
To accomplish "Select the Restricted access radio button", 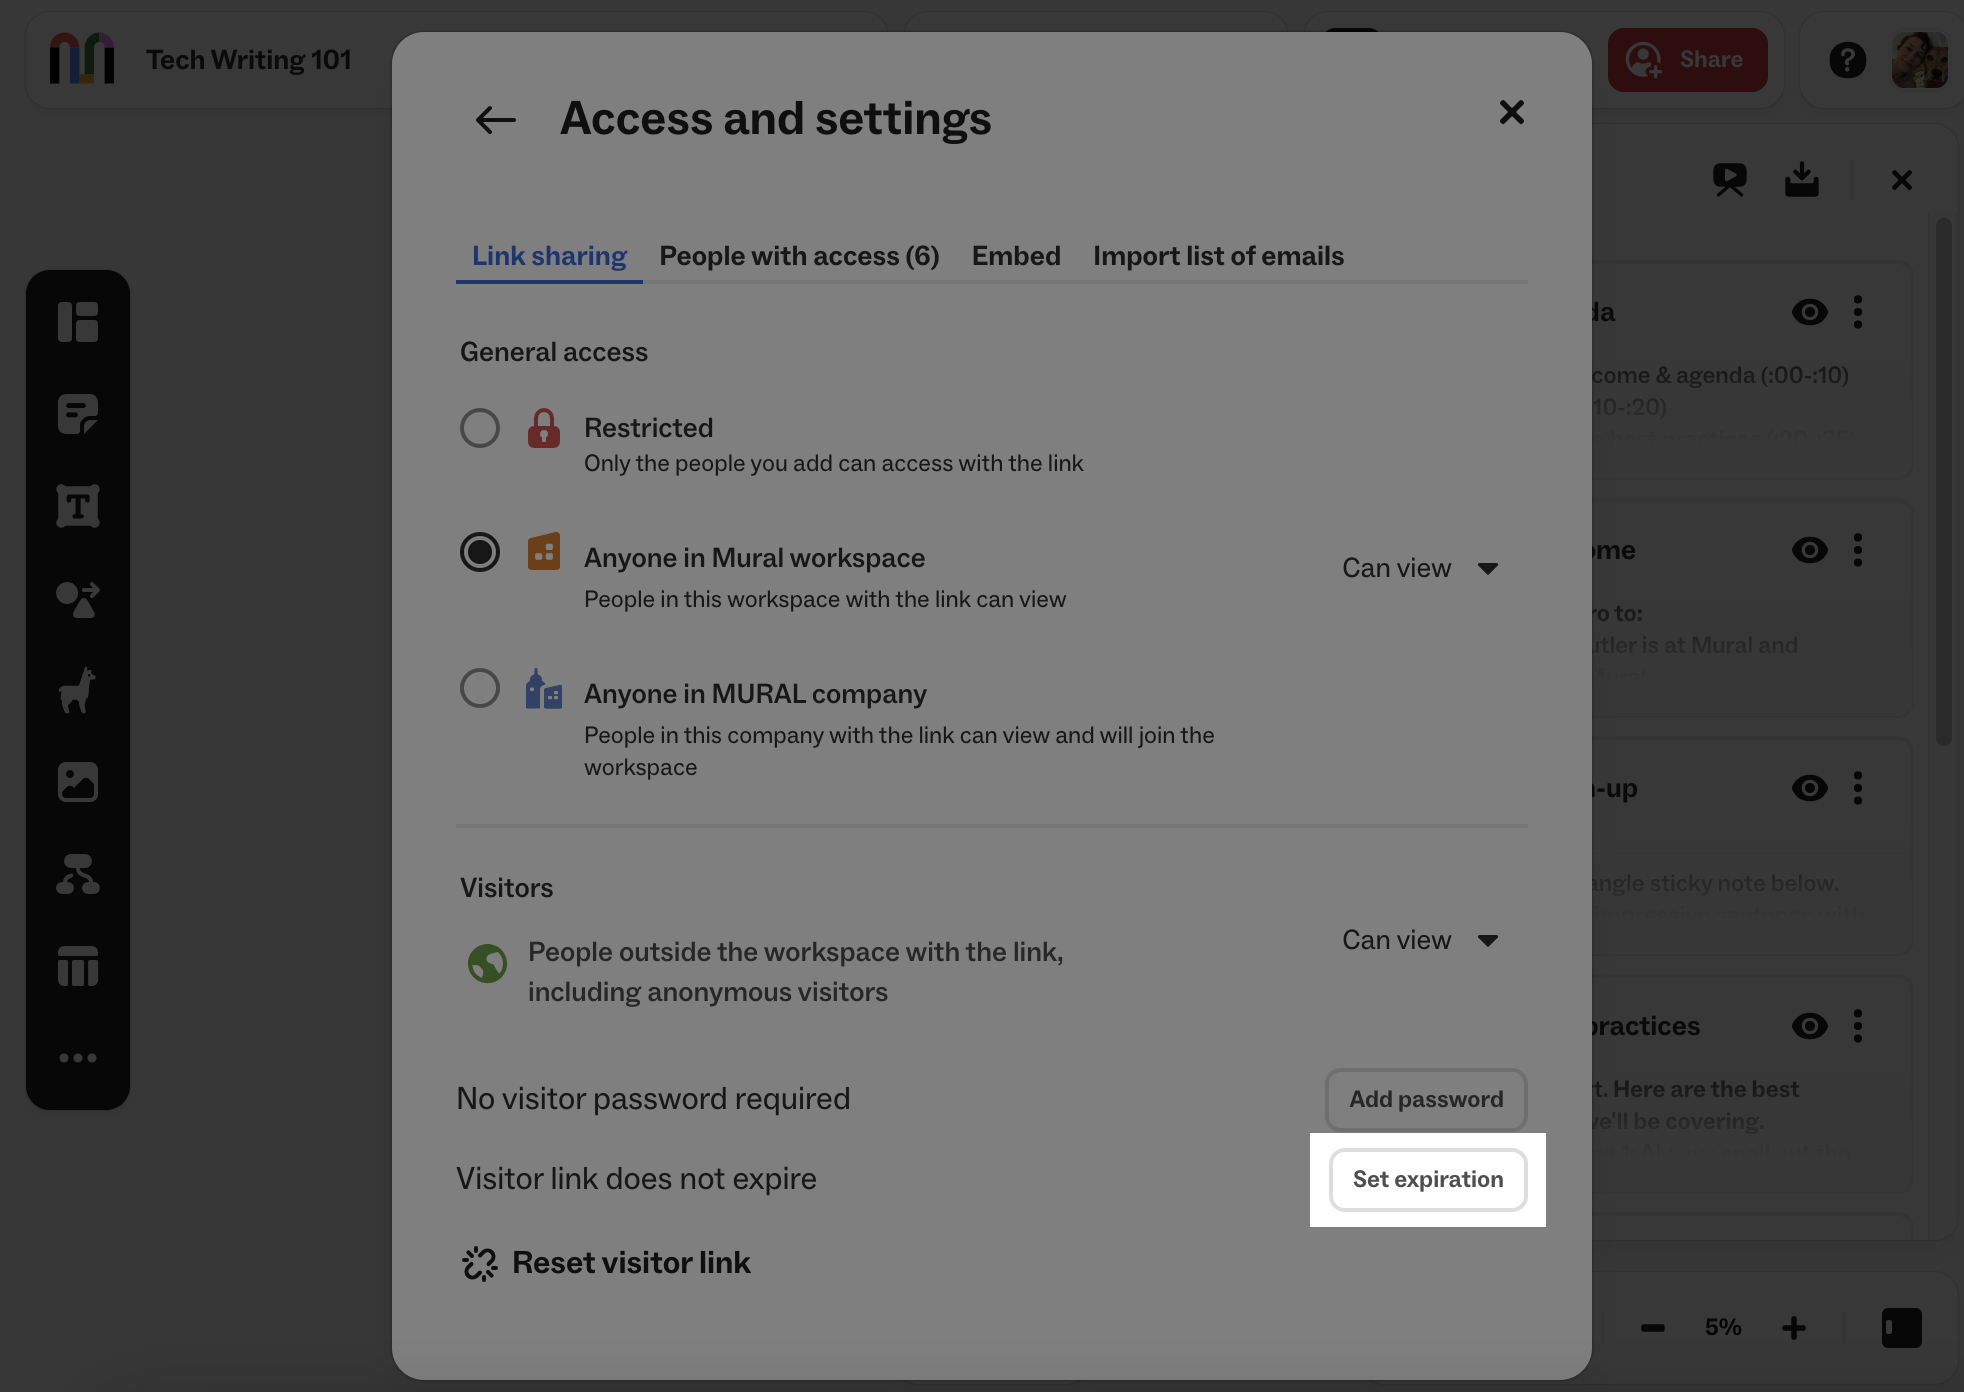I will tap(480, 427).
